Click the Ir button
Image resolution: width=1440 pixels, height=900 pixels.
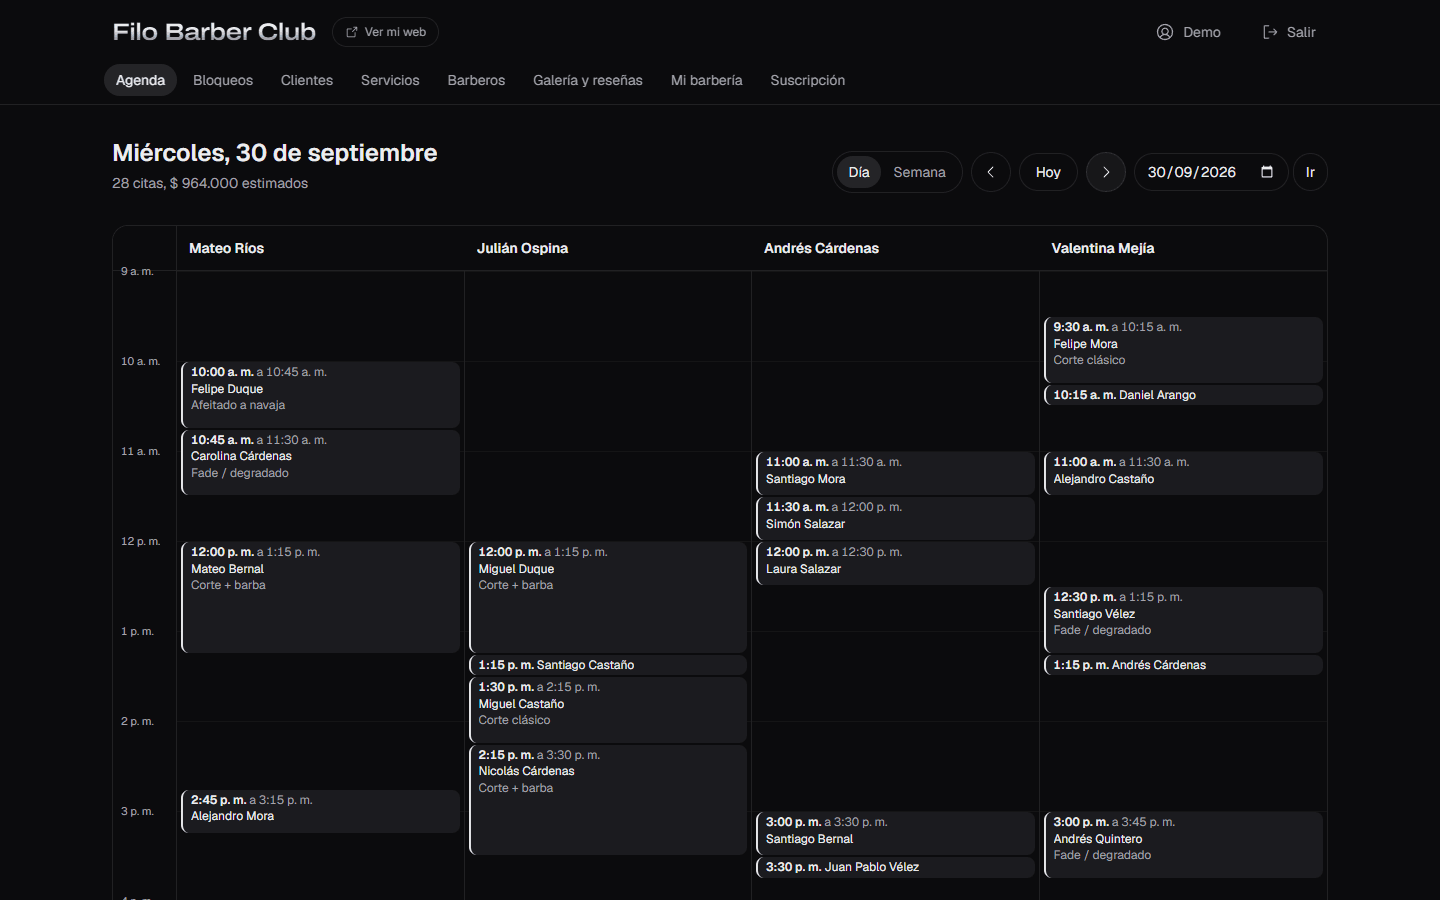[x=1310, y=172]
